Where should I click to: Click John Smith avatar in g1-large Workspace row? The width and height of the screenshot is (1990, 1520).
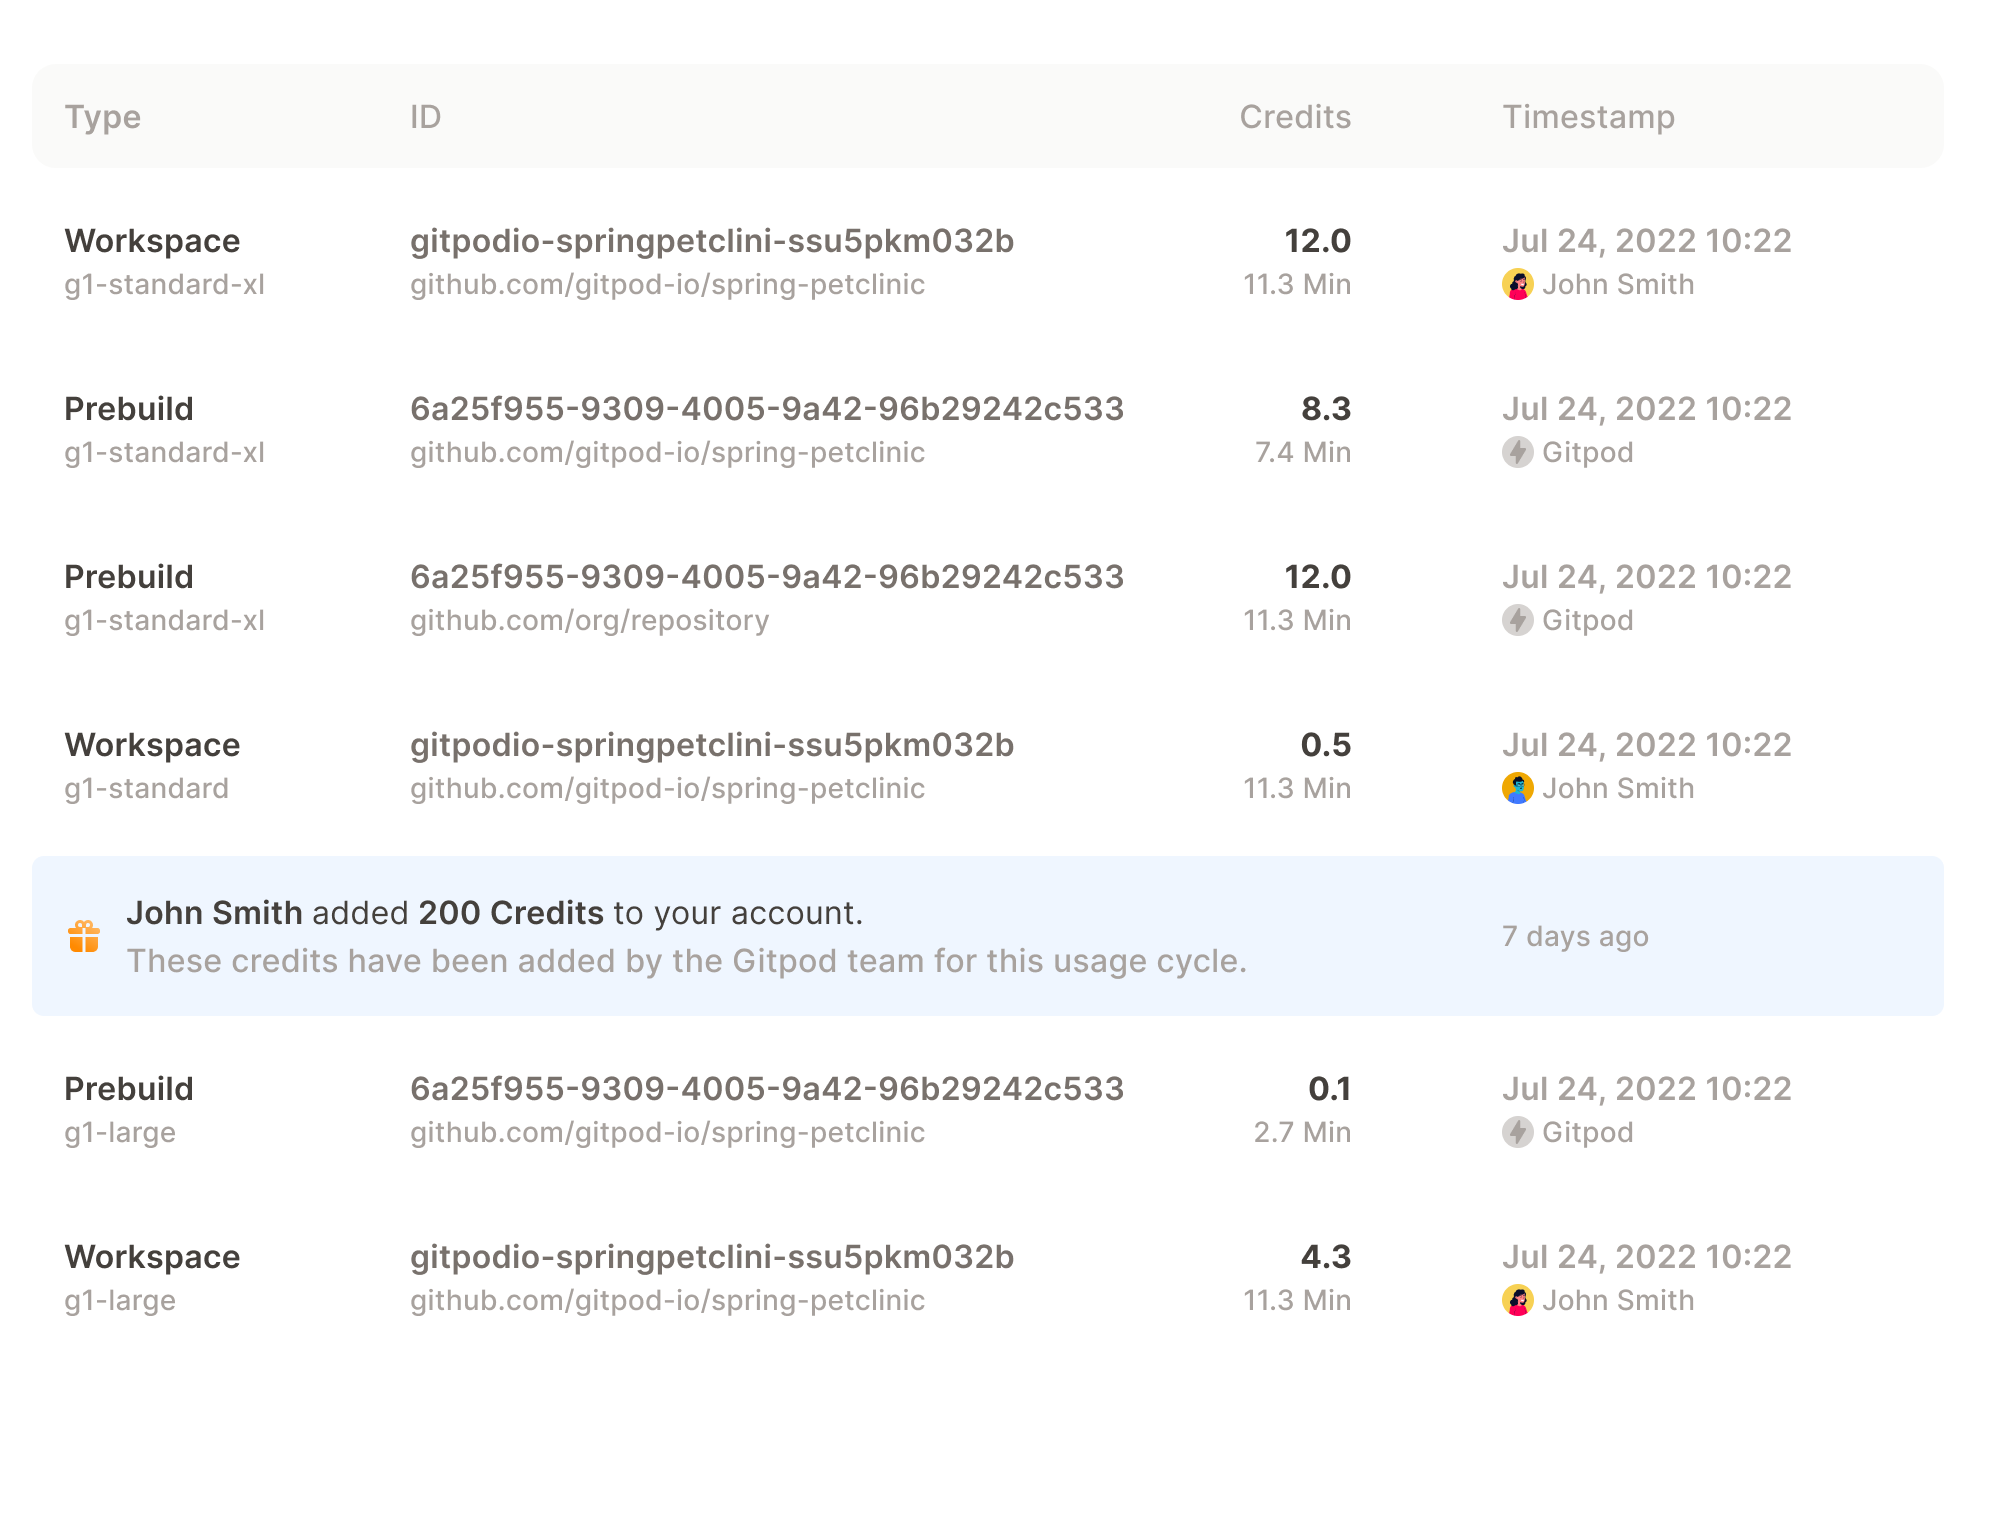coord(1517,1301)
